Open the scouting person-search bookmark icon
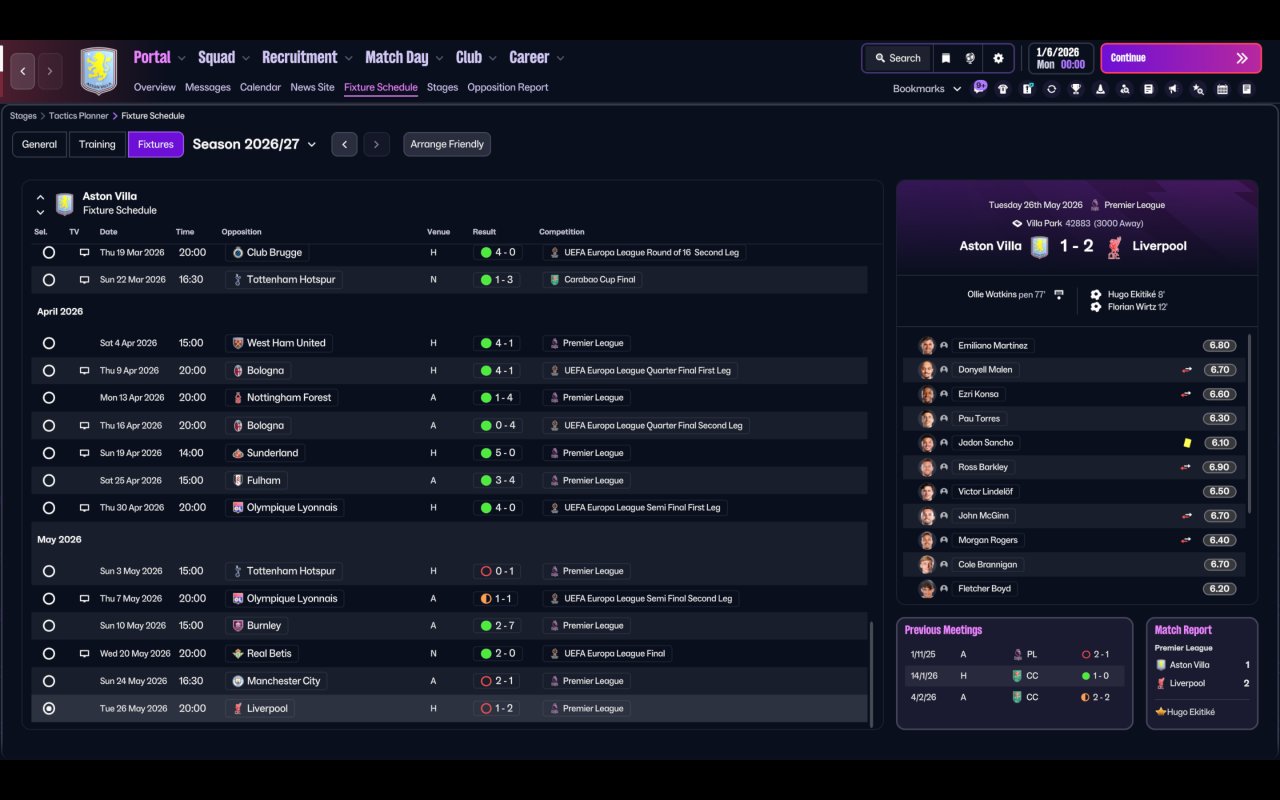Image resolution: width=1280 pixels, height=800 pixels. tap(1125, 89)
